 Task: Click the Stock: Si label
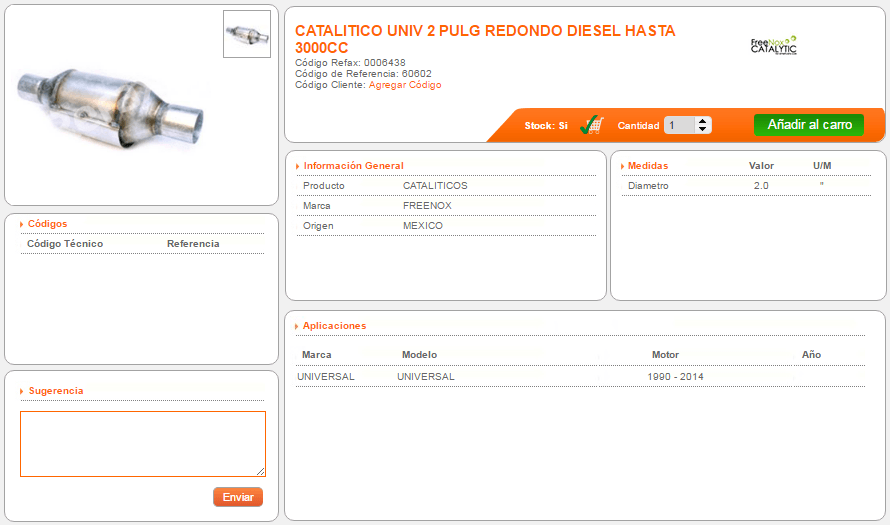[x=546, y=125]
